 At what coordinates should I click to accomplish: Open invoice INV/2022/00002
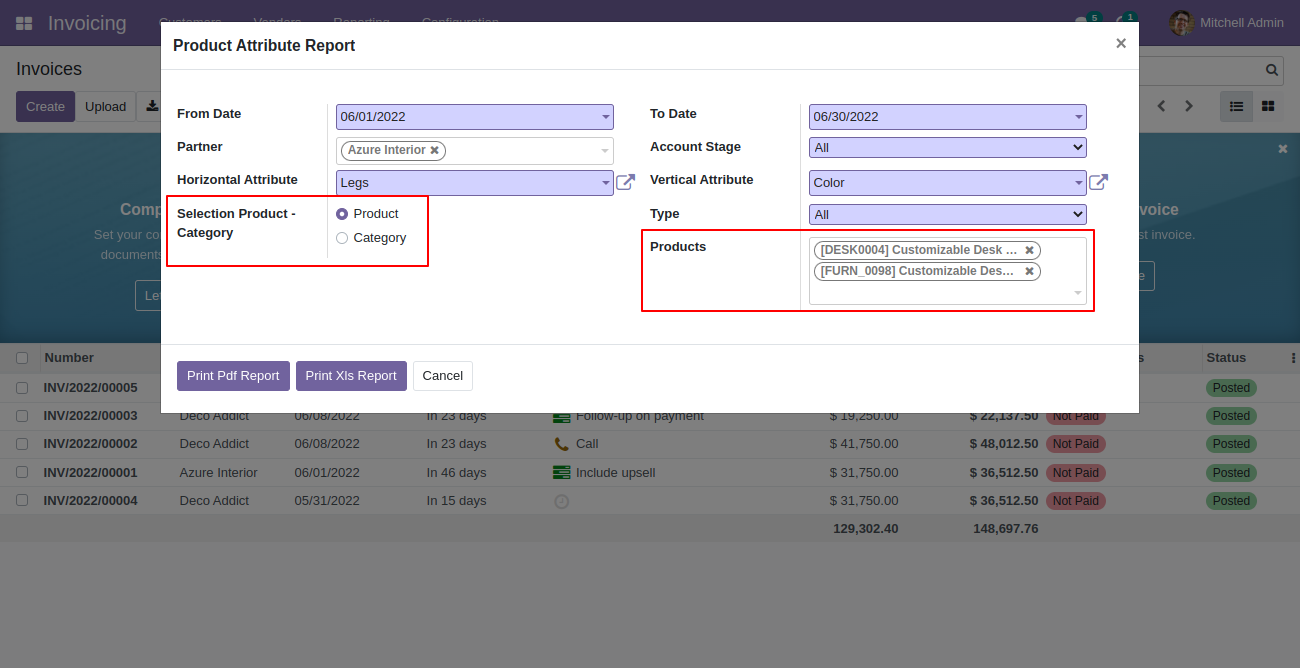tap(90, 444)
